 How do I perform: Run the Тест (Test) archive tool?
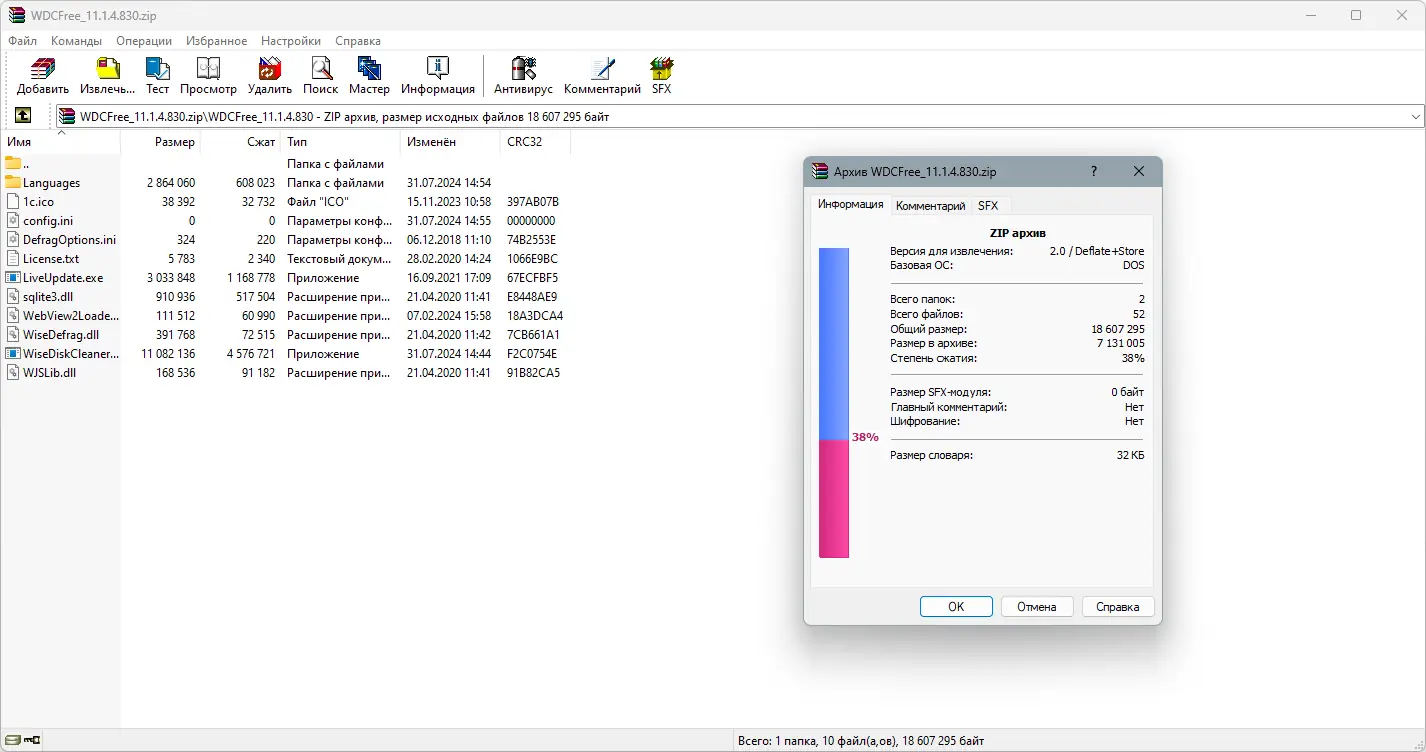coord(157,75)
